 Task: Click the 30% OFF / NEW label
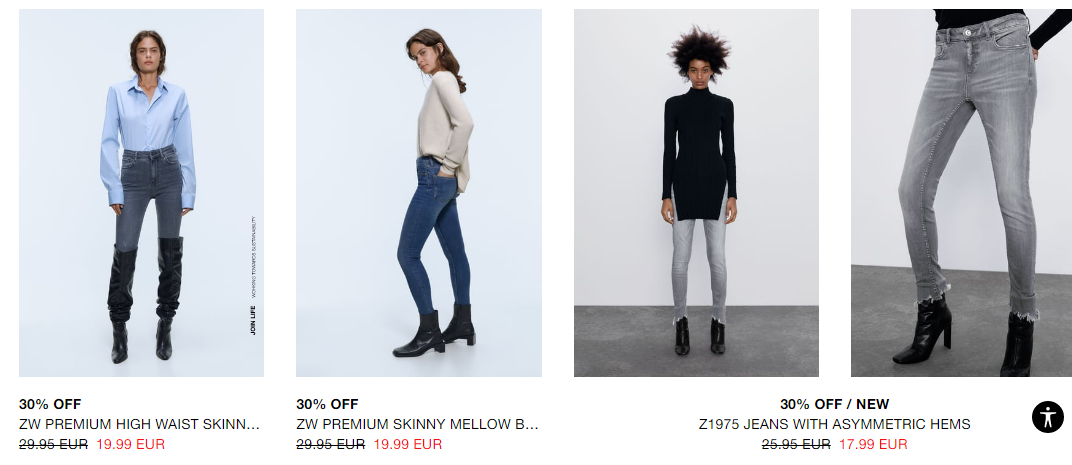pyautogui.click(x=834, y=404)
